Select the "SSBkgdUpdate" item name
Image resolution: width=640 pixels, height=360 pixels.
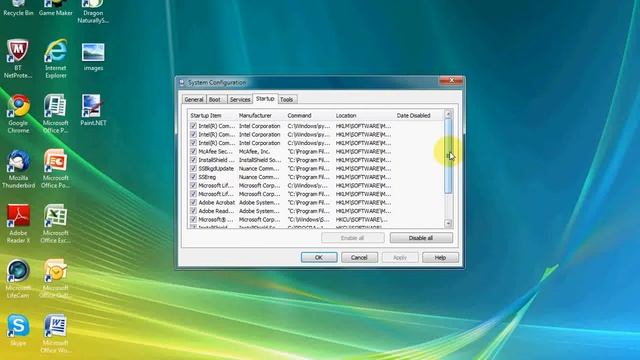[x=216, y=169]
